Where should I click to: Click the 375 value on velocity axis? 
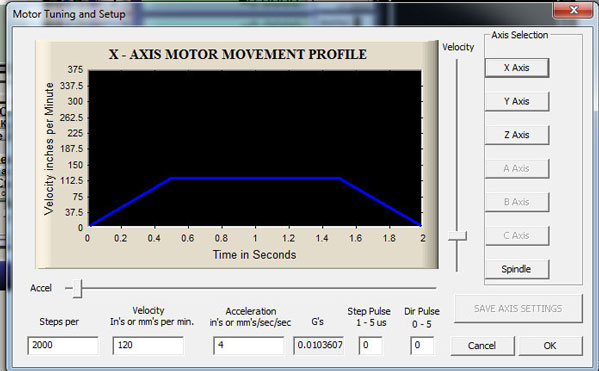pos(75,70)
